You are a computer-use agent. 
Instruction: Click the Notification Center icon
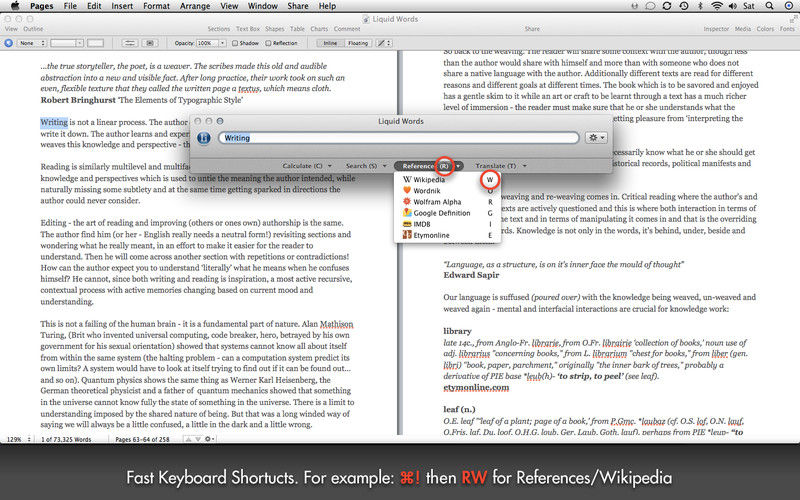(x=789, y=6)
